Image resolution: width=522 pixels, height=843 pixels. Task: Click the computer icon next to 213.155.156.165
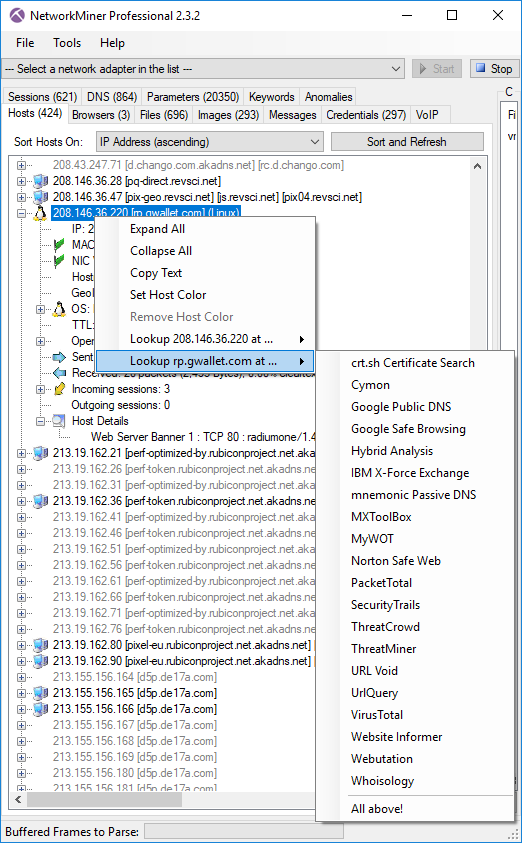click(x=40, y=693)
